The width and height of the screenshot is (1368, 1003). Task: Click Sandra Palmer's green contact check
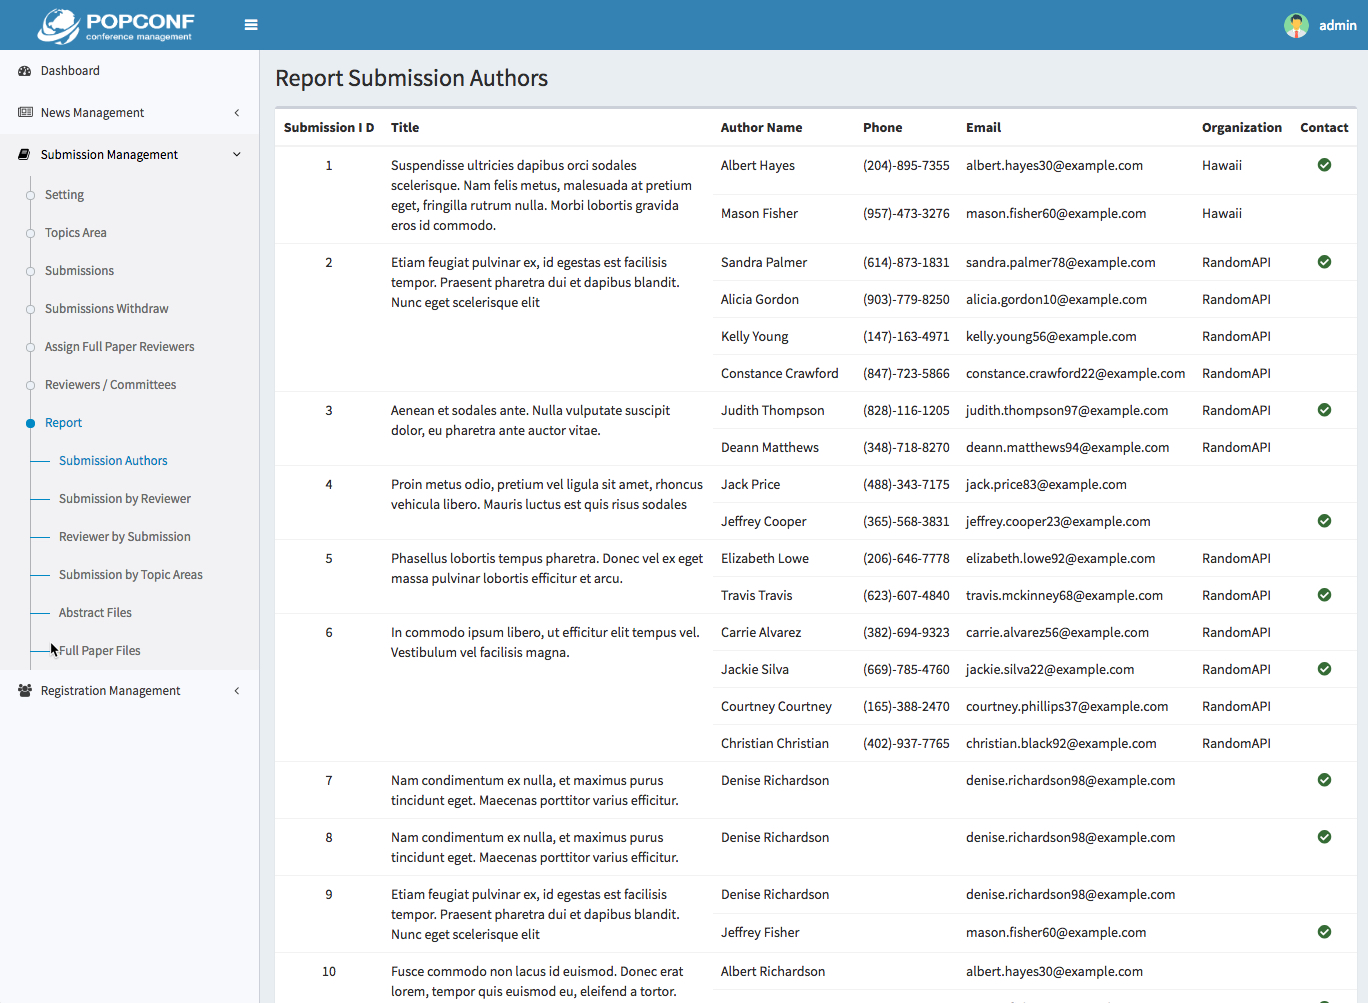click(1324, 262)
